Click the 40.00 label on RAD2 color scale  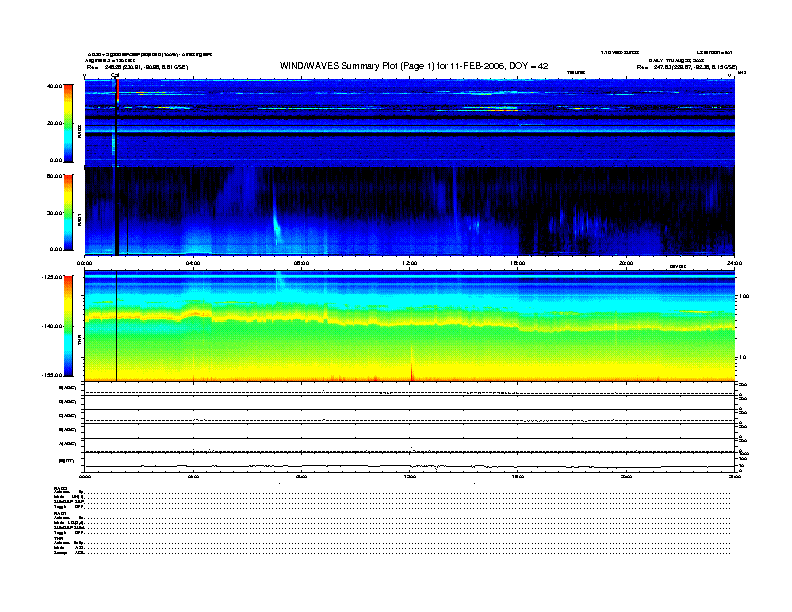pos(54,86)
